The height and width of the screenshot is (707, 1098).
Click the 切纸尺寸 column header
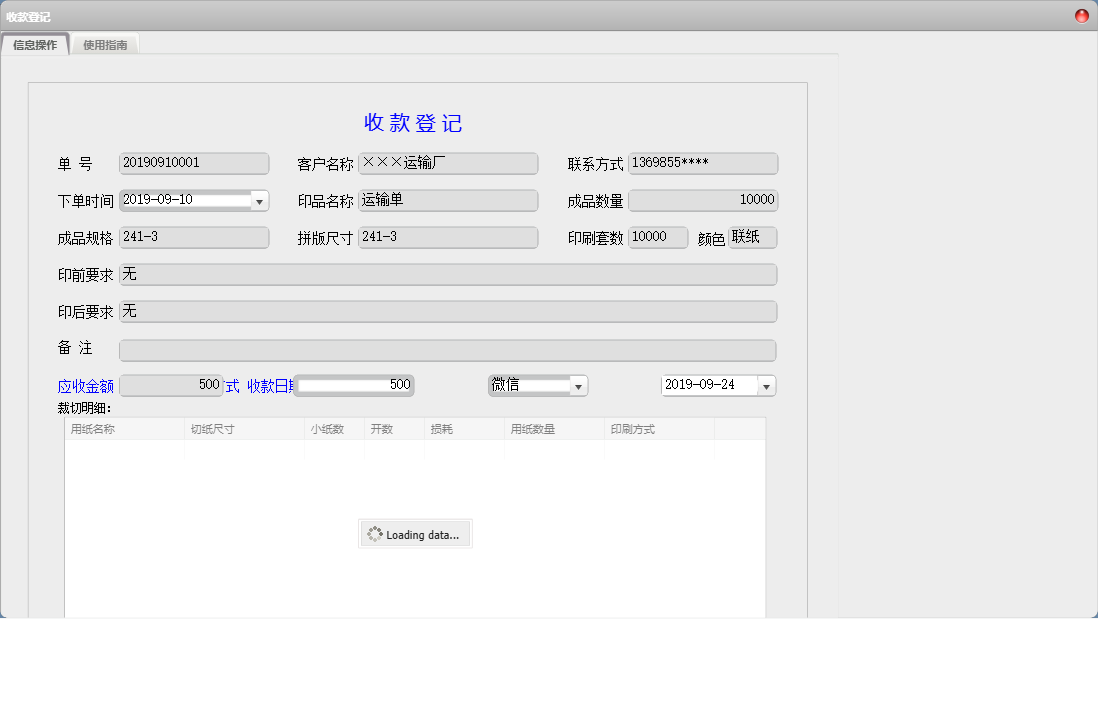(x=244, y=429)
